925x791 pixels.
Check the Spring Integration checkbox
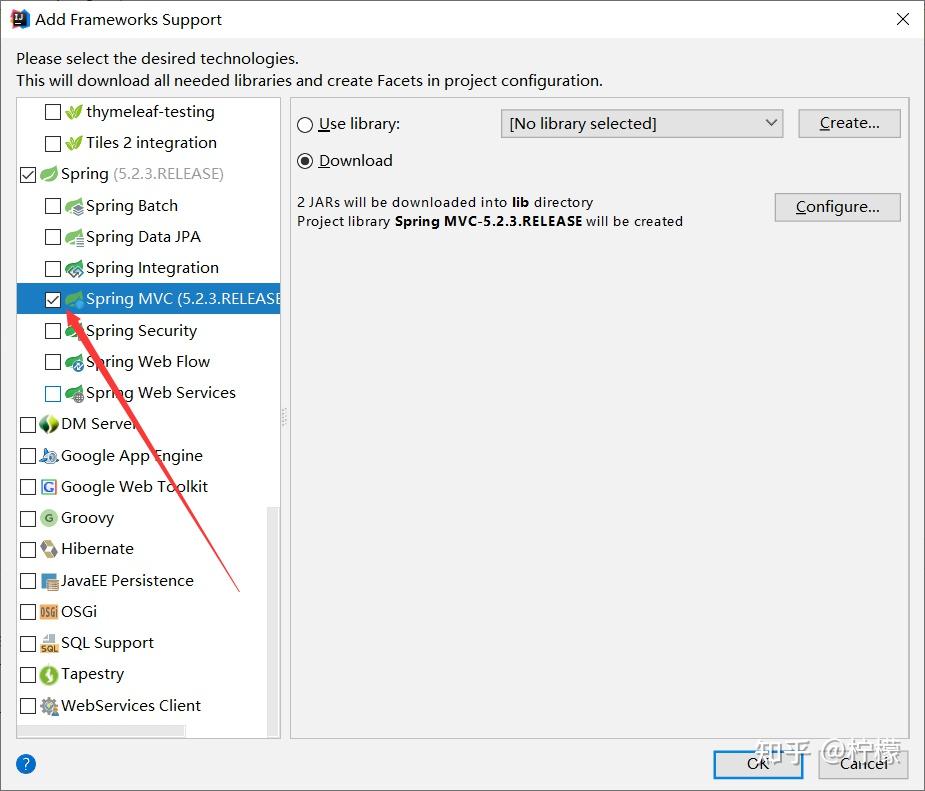pyautogui.click(x=53, y=268)
